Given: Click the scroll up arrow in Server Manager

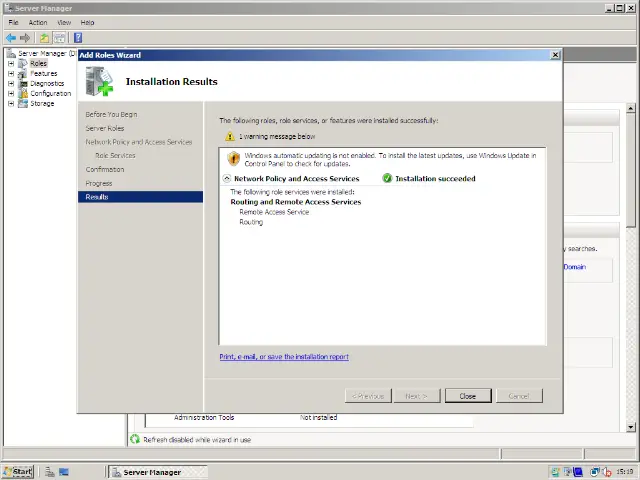Looking at the screenshot, I should (631, 108).
